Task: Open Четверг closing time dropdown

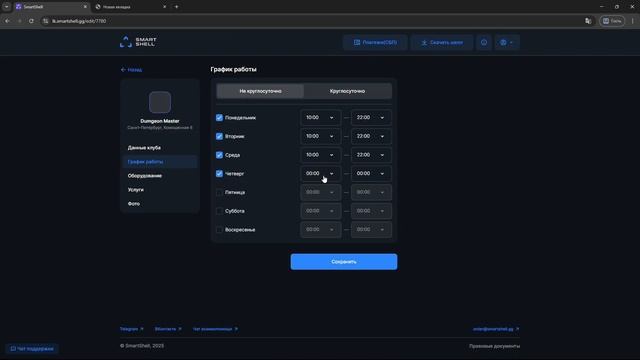Action: [371, 173]
